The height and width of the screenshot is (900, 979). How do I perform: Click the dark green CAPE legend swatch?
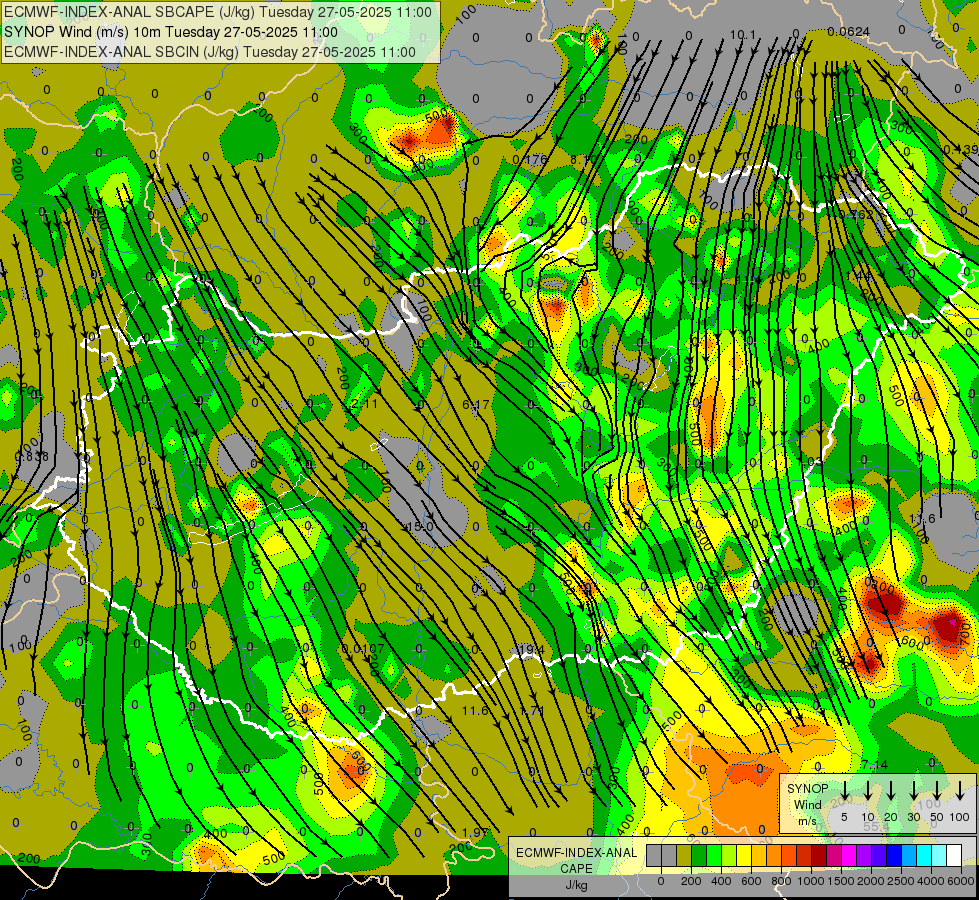coord(699,855)
